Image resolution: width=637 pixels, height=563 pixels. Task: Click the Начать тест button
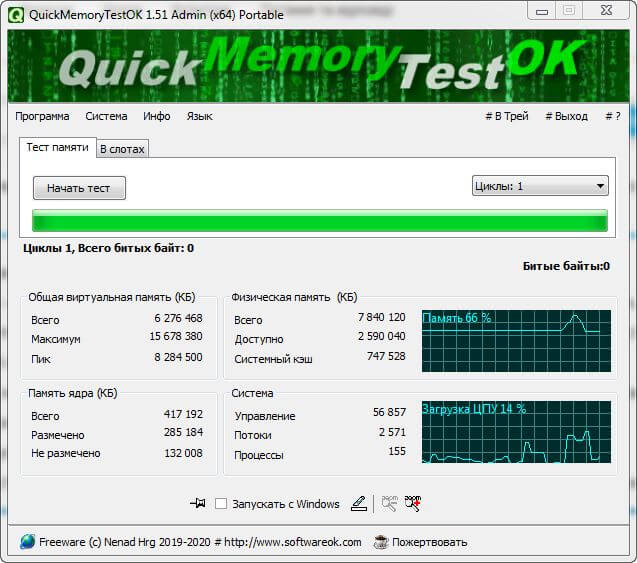[x=79, y=188]
